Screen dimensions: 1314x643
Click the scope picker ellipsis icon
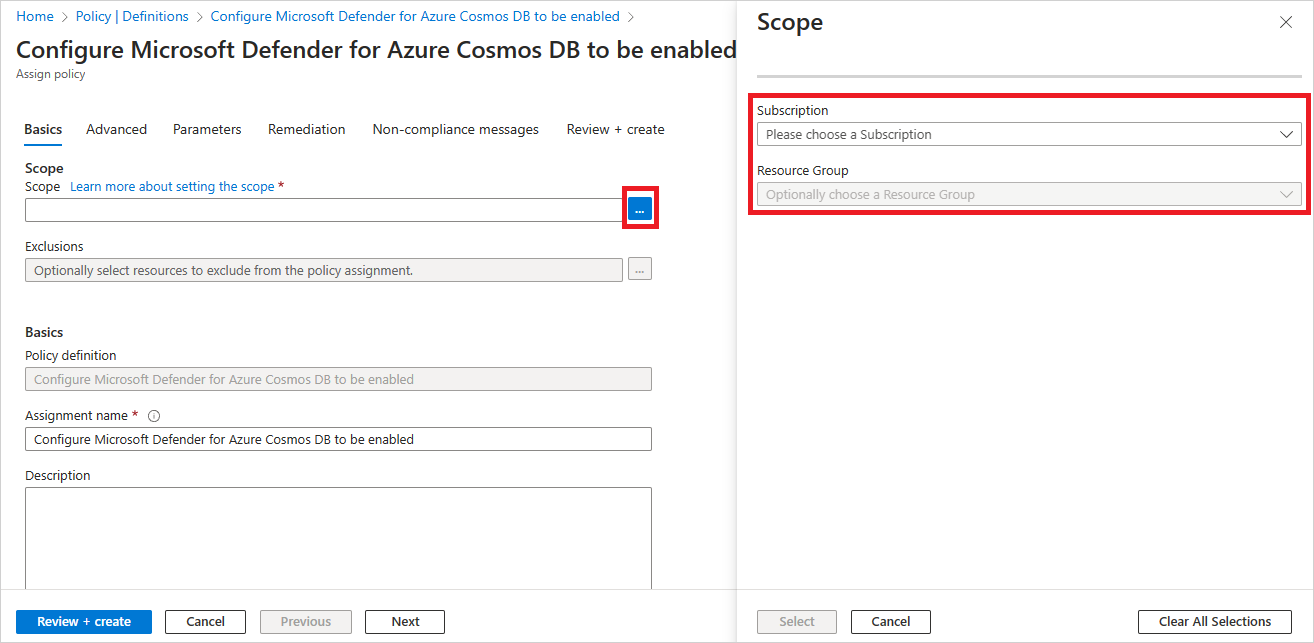[x=640, y=208]
